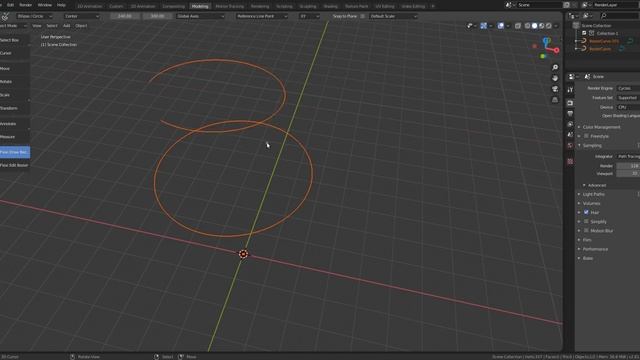Click the Snap to Plane checkbox

pos(362,16)
